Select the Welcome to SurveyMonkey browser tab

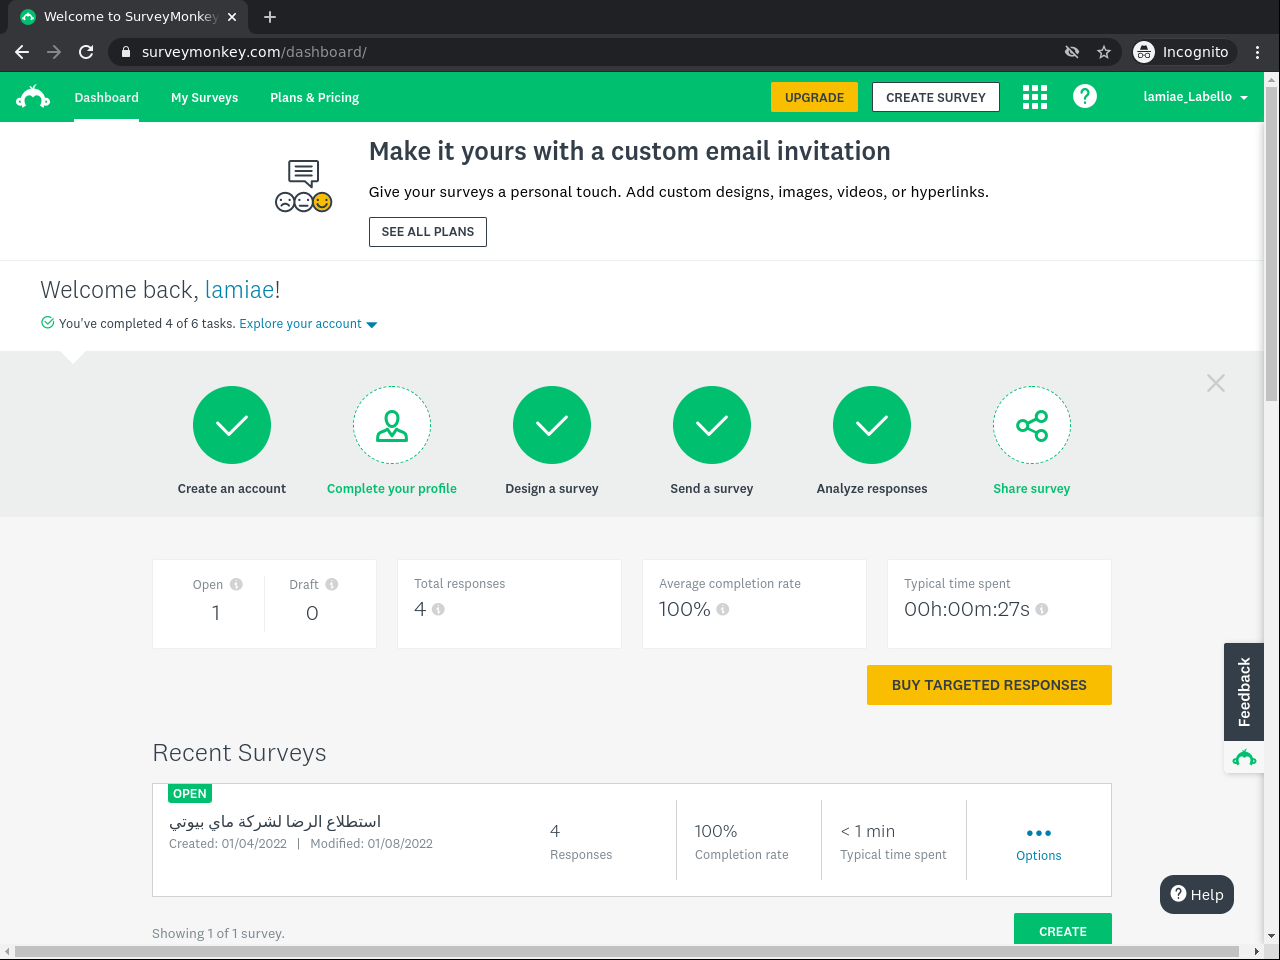pyautogui.click(x=130, y=17)
